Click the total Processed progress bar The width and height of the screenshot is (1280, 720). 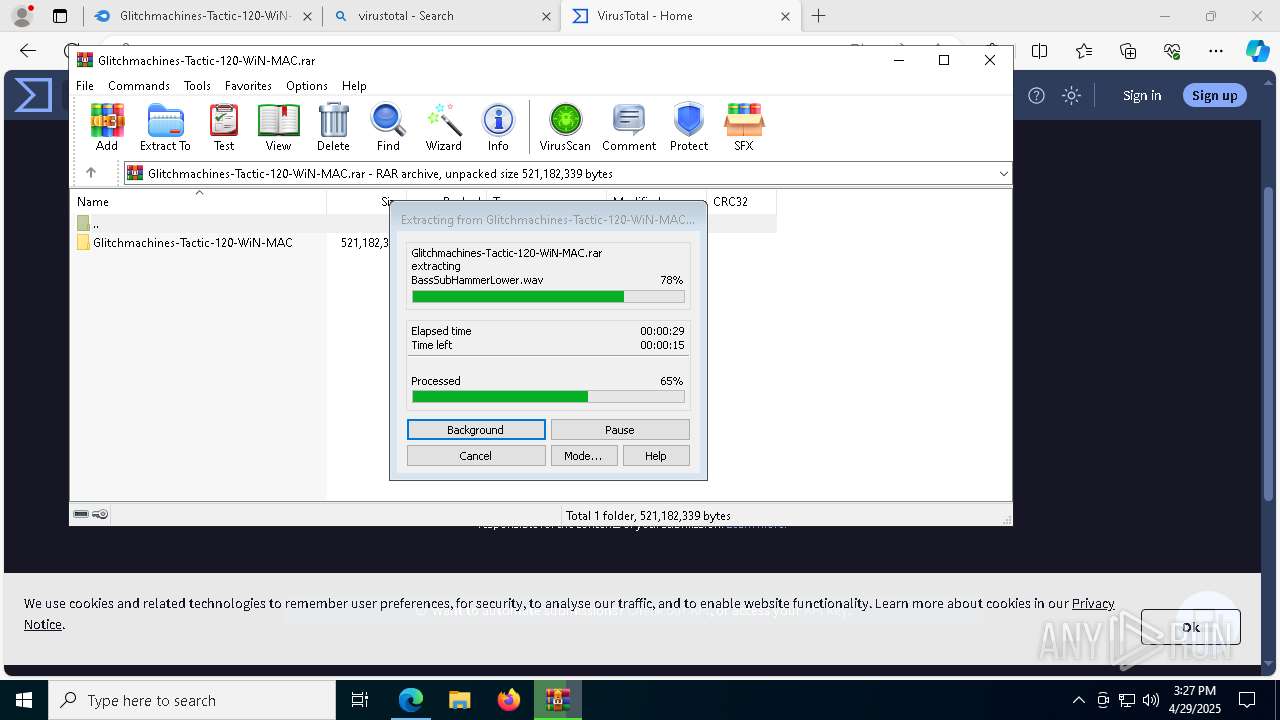pyautogui.click(x=548, y=397)
